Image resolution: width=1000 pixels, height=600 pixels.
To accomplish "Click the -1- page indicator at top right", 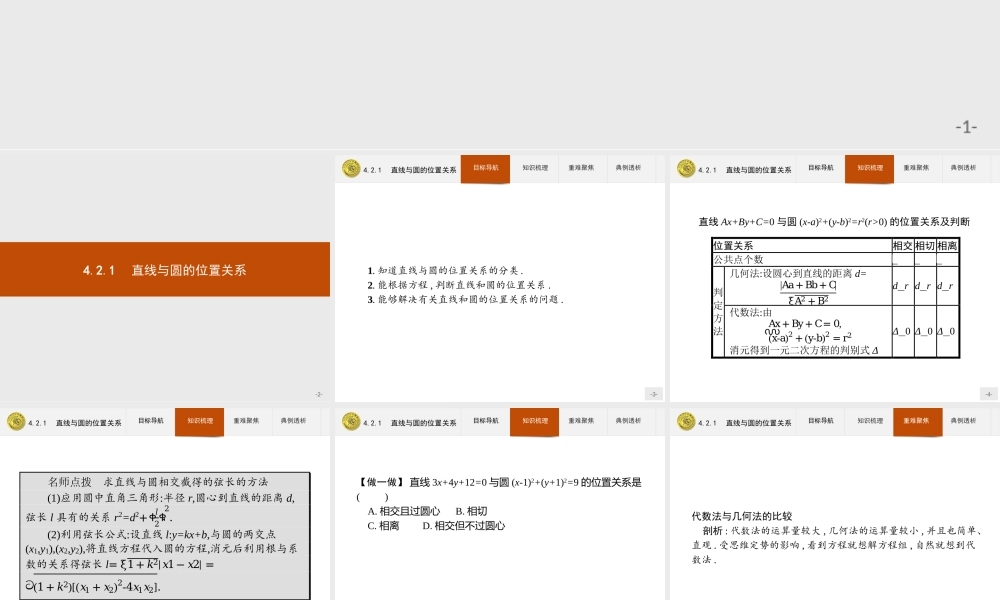I will pyautogui.click(x=965, y=128).
